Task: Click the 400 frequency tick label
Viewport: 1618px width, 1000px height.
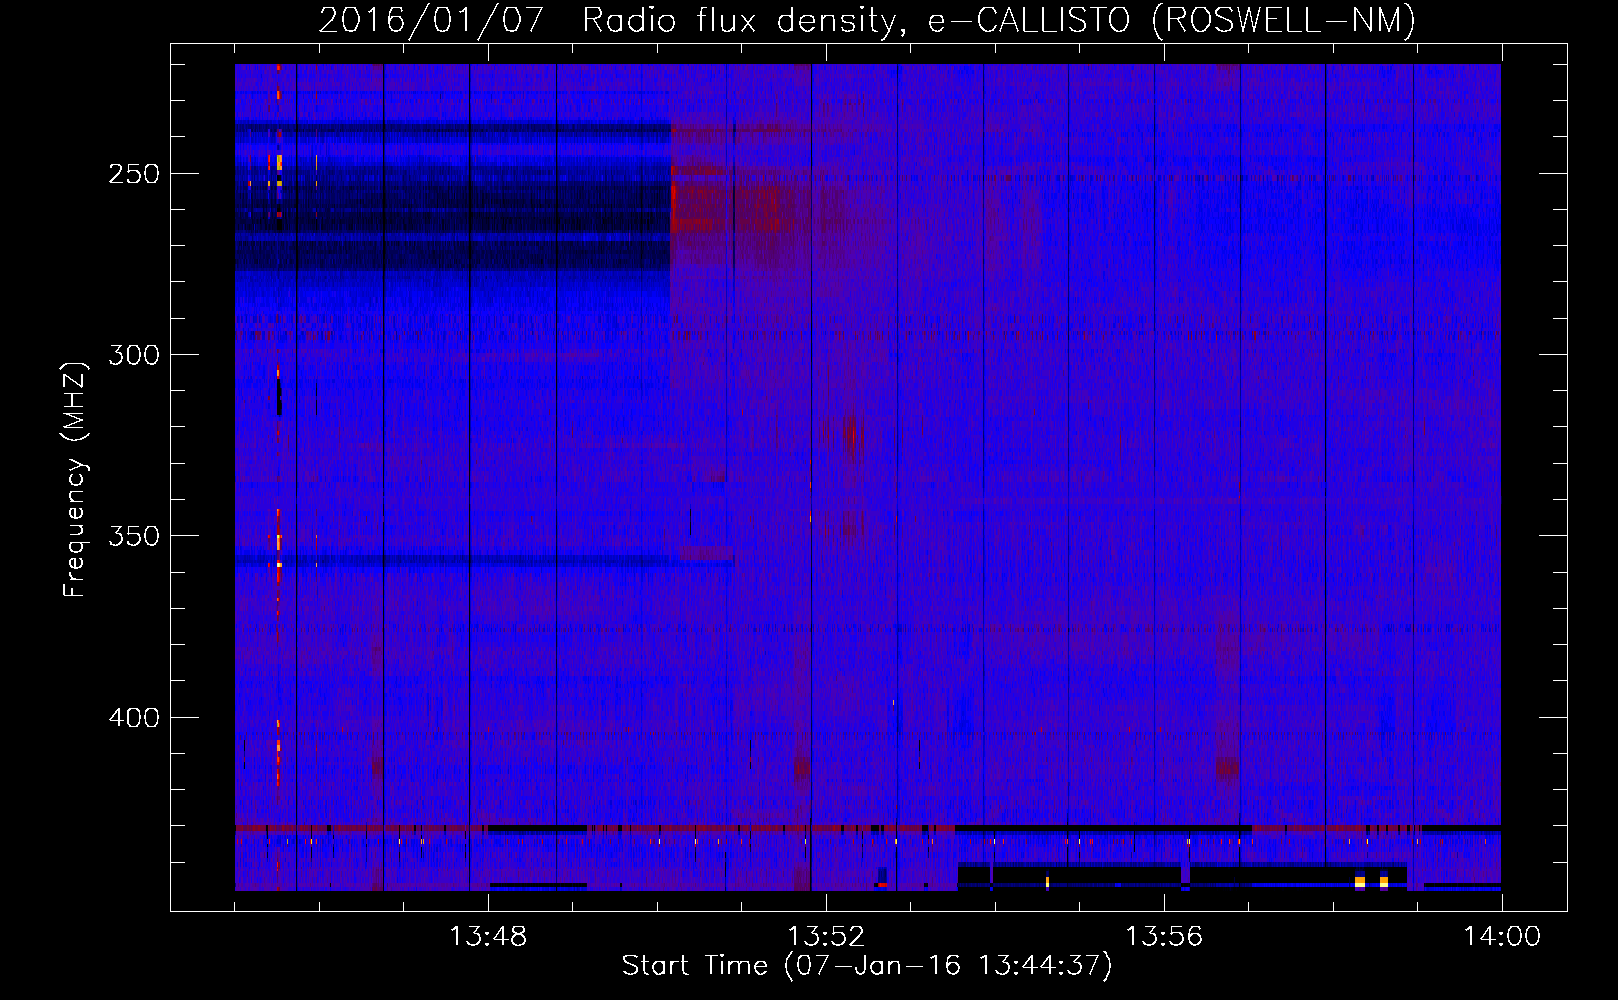Action: (x=134, y=718)
